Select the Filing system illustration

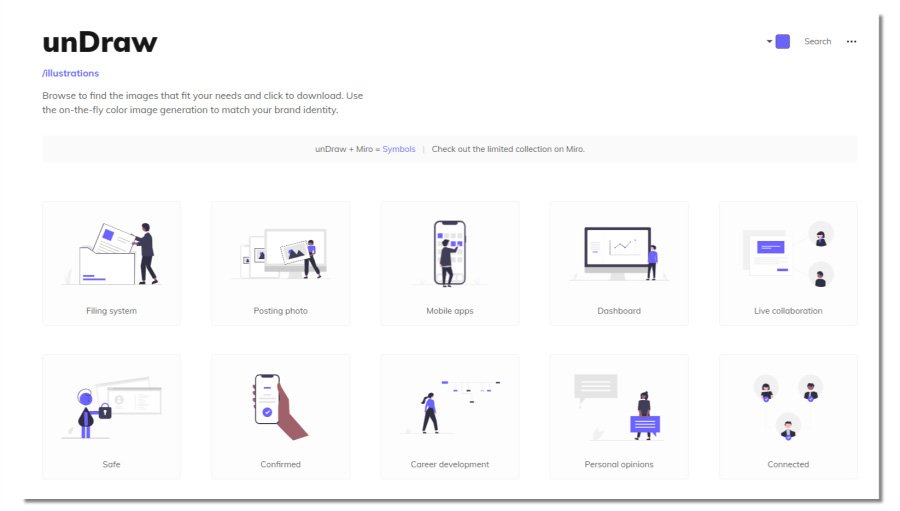point(111,264)
